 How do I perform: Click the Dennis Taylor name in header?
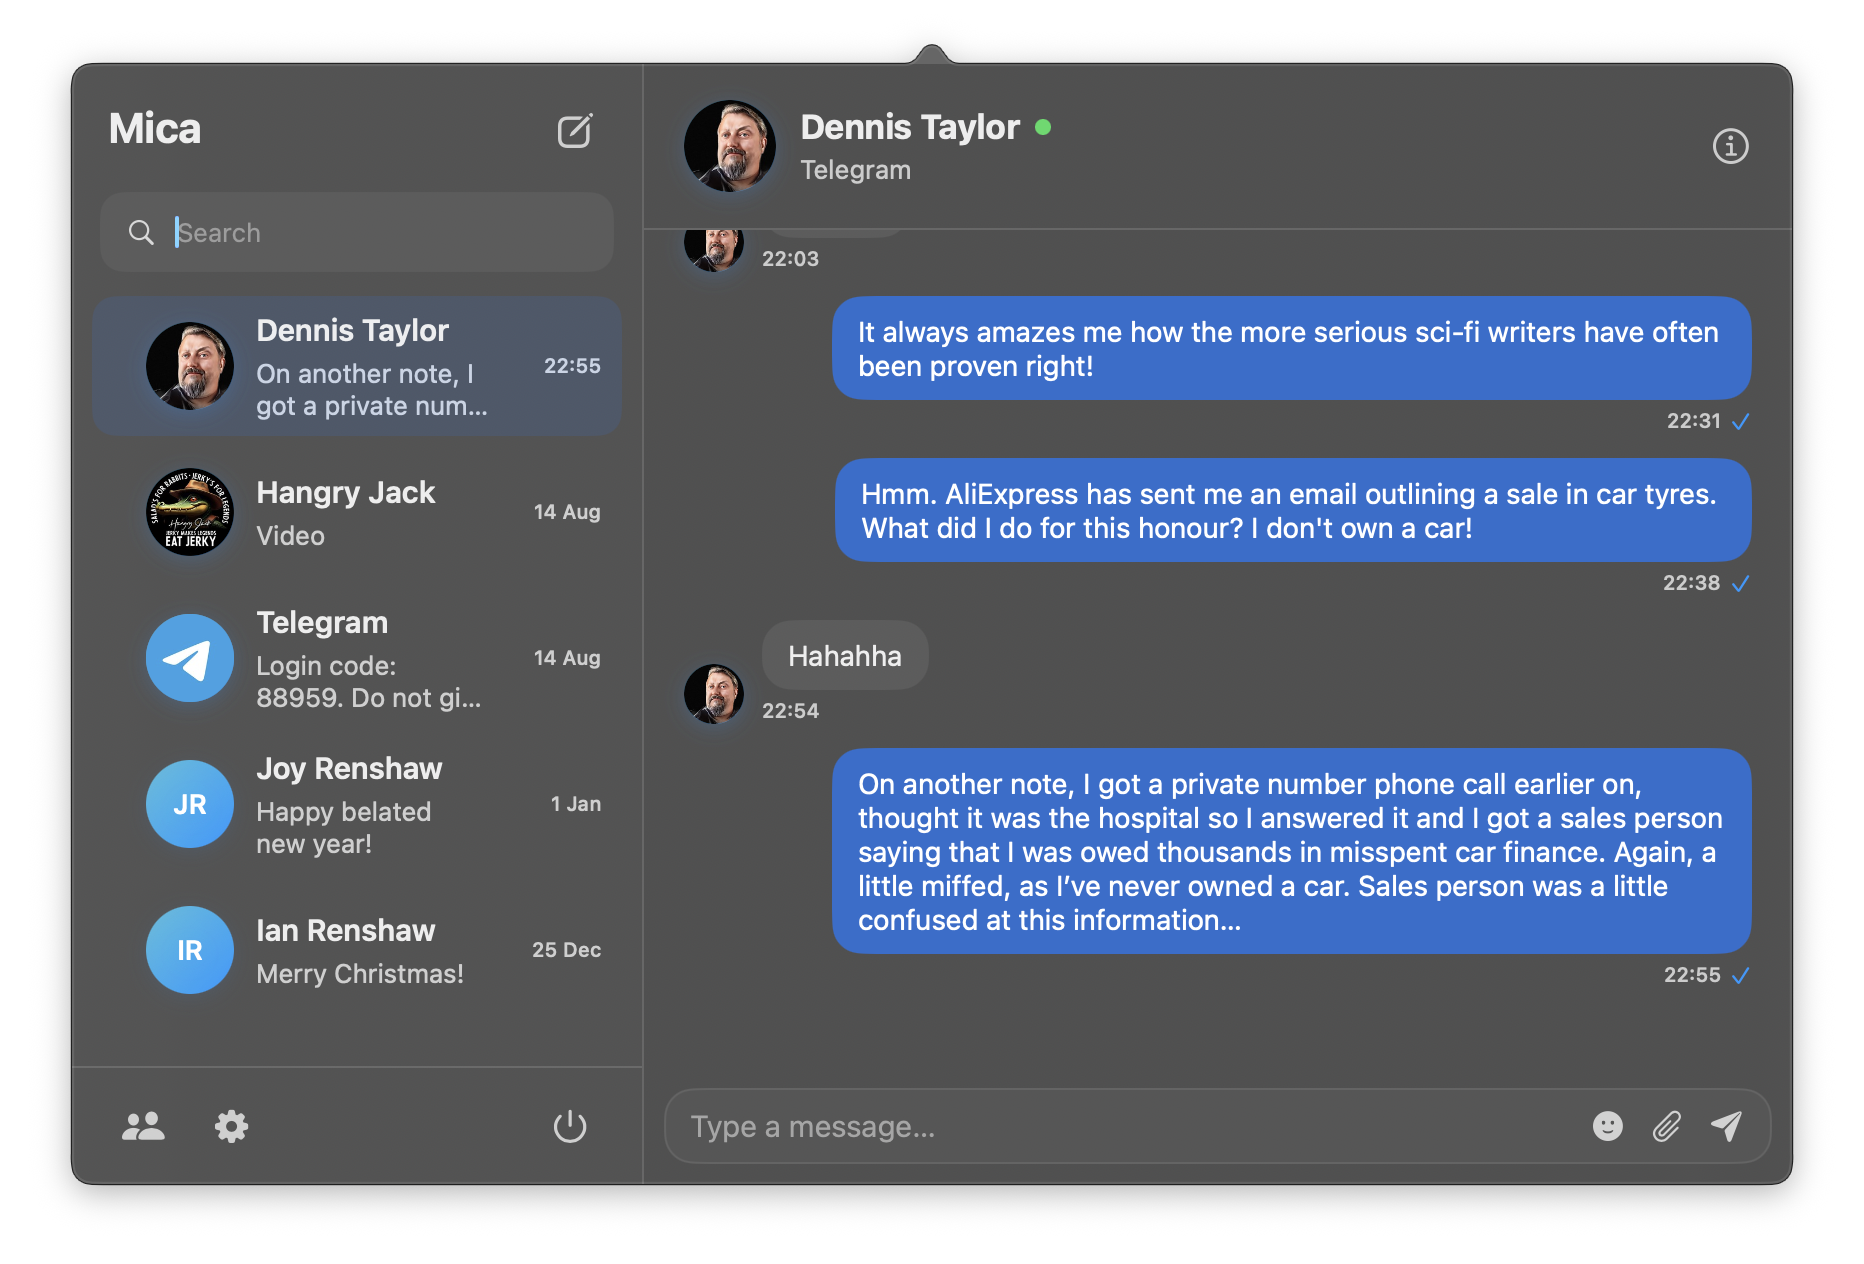910,127
